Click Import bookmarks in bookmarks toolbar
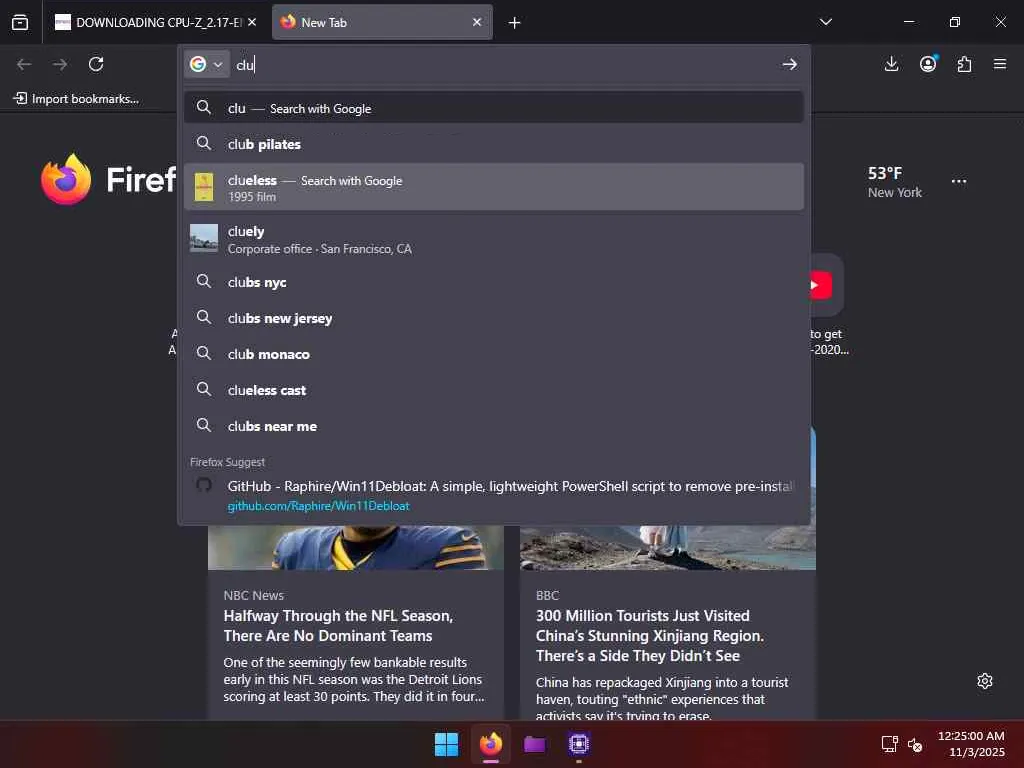 (76, 99)
